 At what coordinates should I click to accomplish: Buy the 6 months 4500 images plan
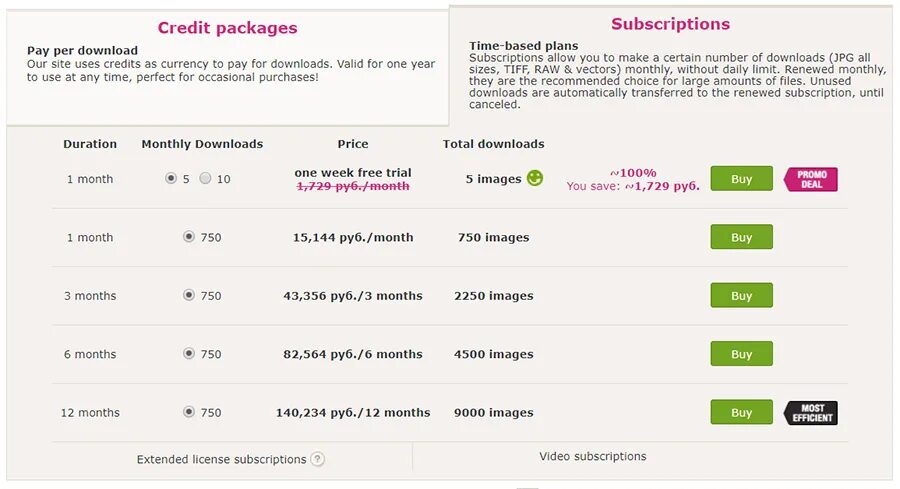[741, 354]
